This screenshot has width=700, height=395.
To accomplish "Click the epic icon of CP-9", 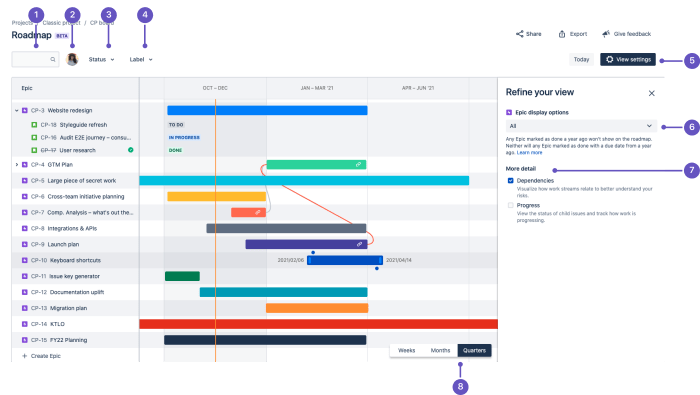I will point(25,245).
